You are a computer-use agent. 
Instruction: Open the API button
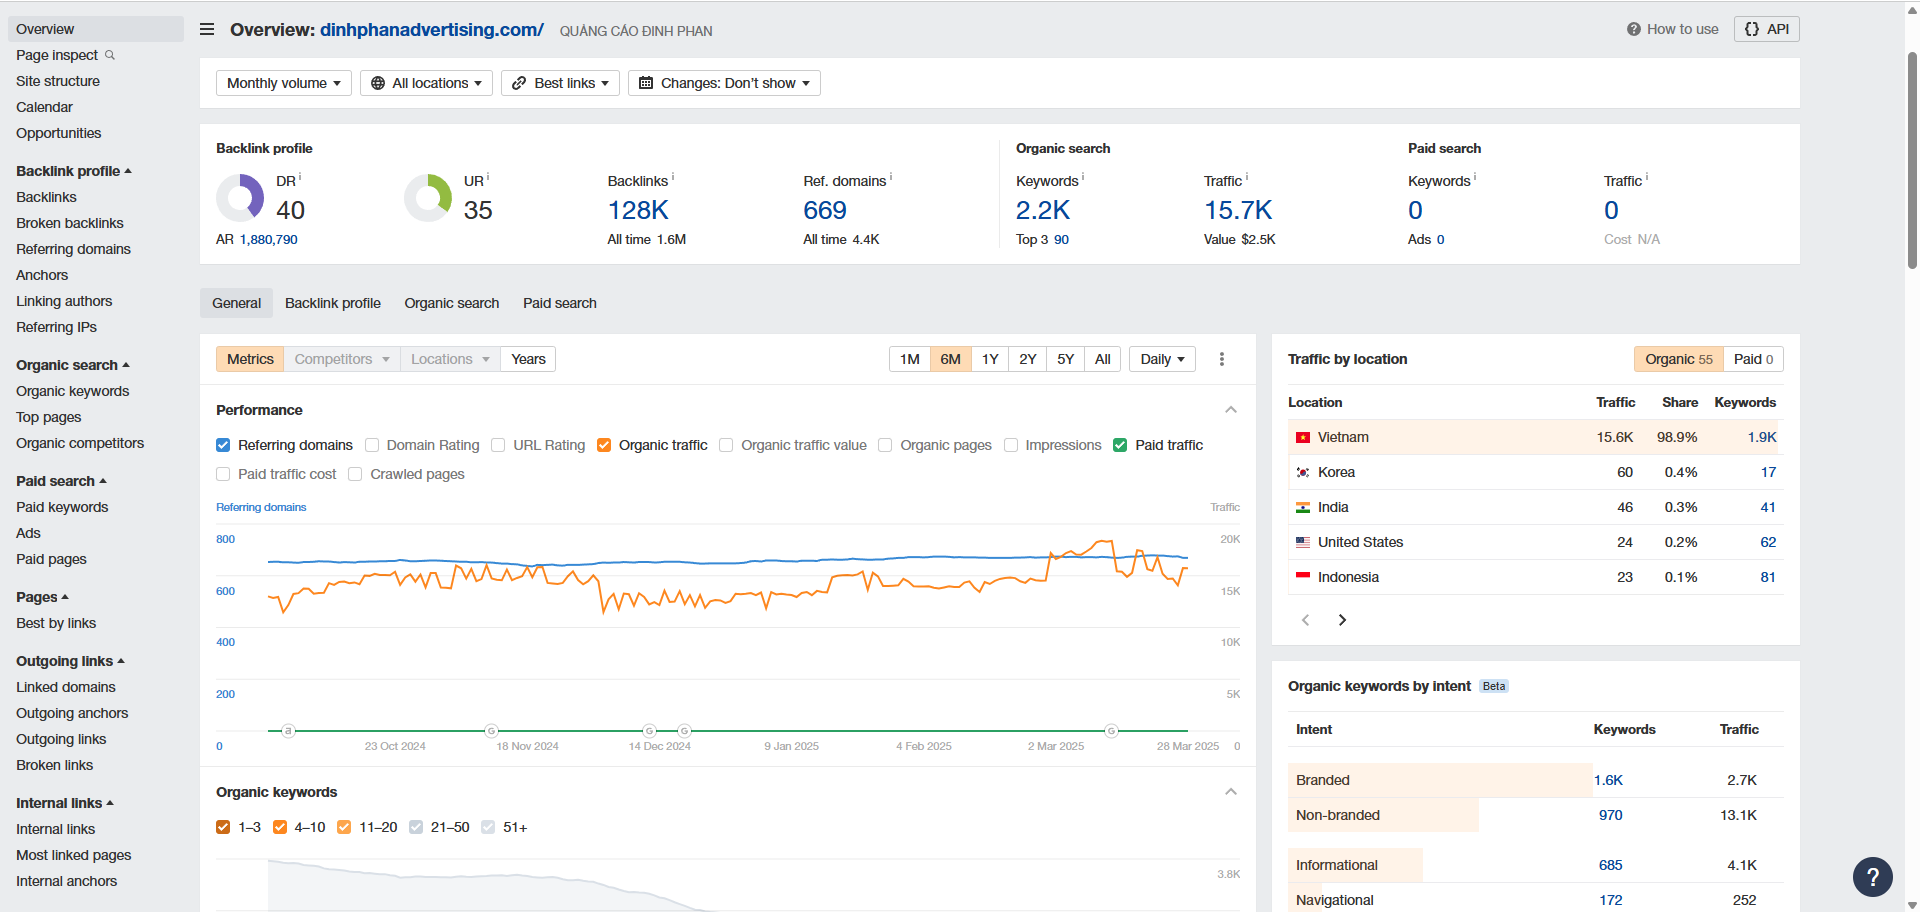point(1767,29)
